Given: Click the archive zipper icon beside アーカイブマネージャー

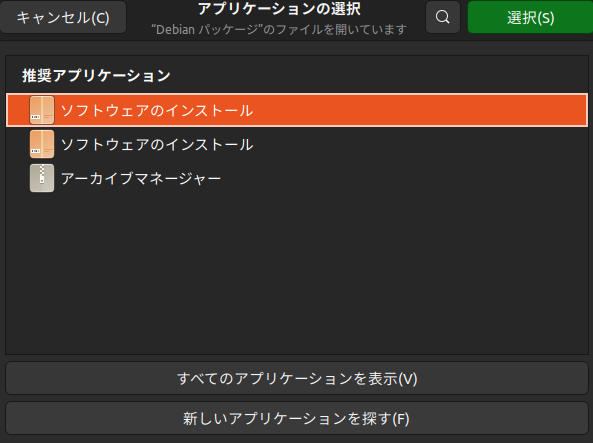Looking at the screenshot, I should tap(42, 178).
